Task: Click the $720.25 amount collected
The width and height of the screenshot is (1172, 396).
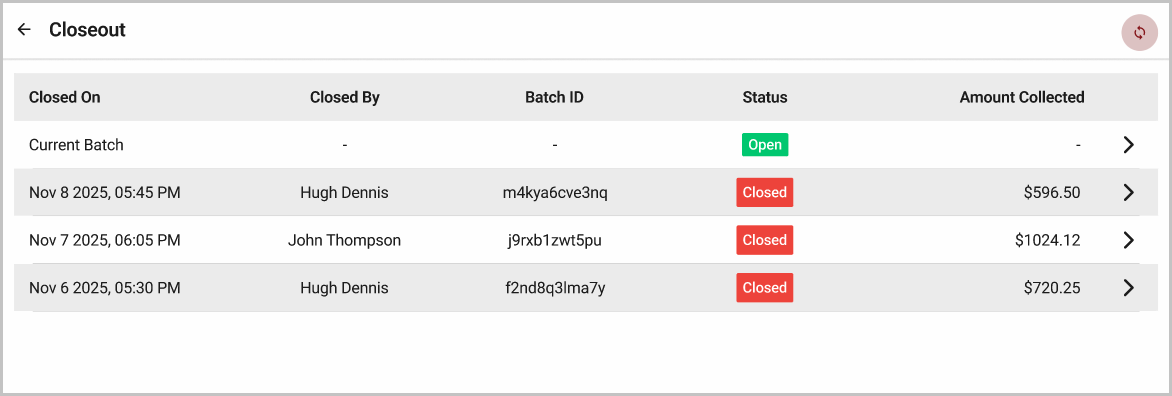Action: click(x=1052, y=288)
